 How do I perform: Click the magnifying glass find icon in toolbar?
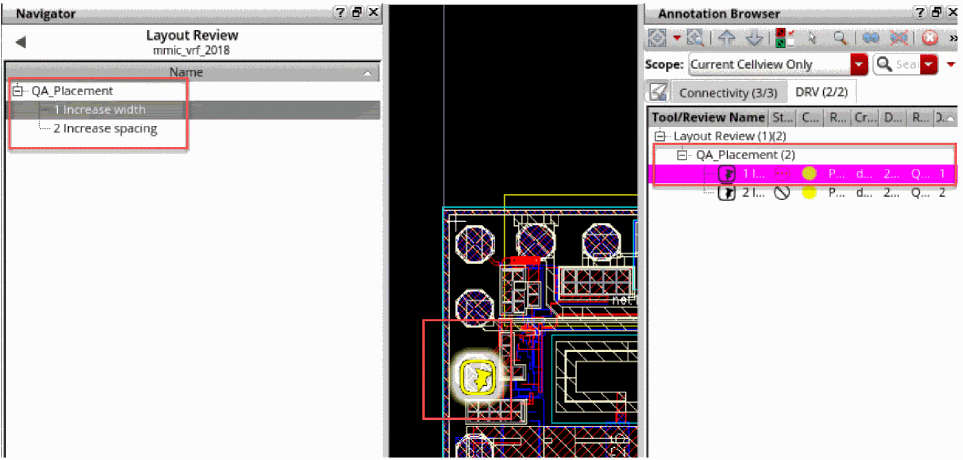(840, 38)
